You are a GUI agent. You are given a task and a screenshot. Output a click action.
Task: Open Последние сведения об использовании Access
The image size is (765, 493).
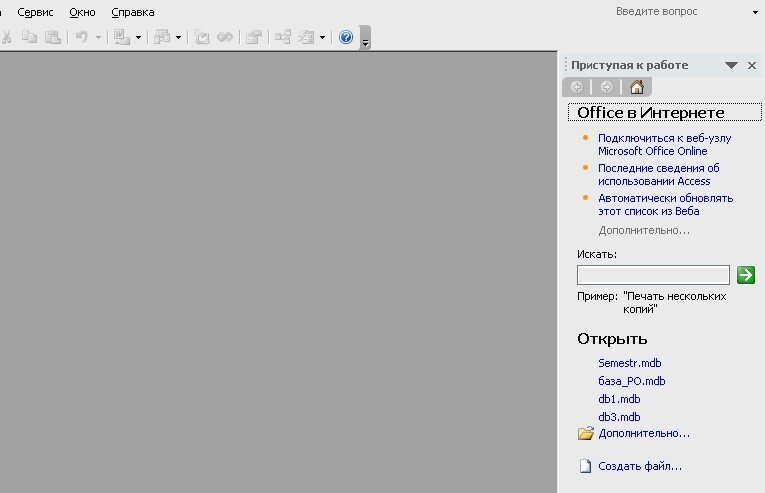point(659,174)
